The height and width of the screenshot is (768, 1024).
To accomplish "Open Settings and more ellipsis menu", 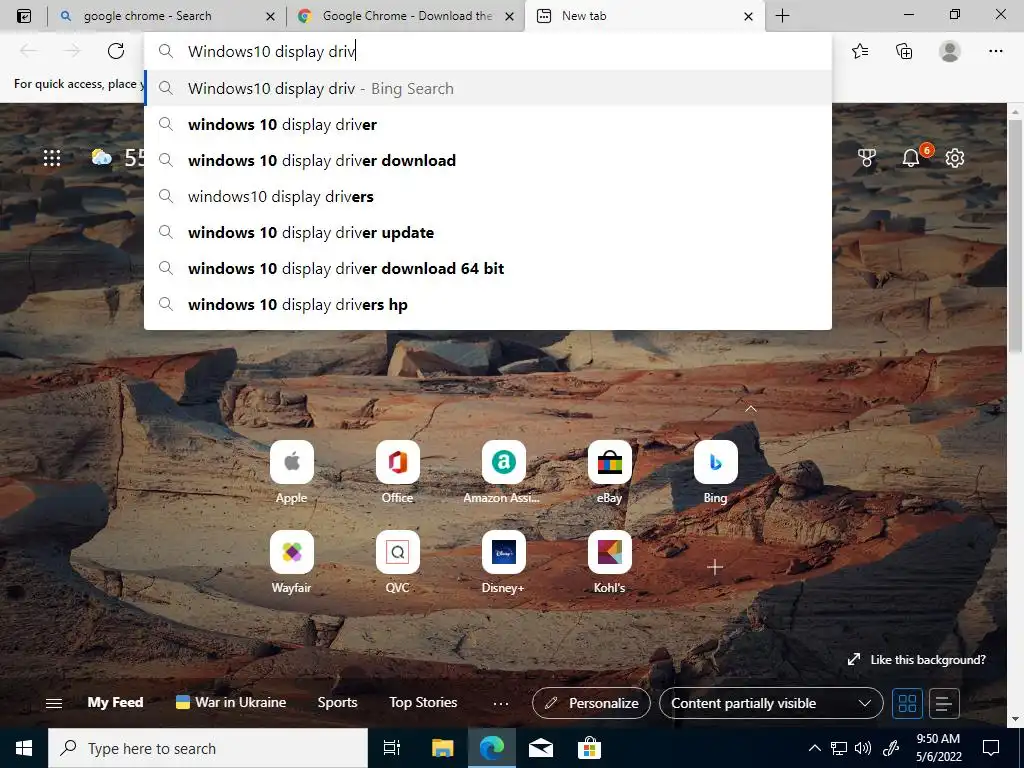I will 995,51.
